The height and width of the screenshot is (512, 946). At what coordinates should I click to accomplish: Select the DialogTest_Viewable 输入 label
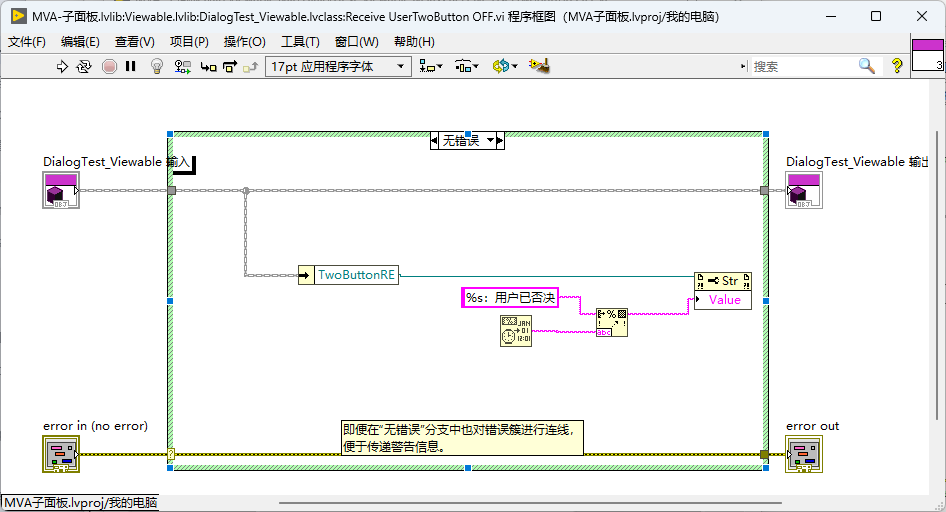point(116,162)
